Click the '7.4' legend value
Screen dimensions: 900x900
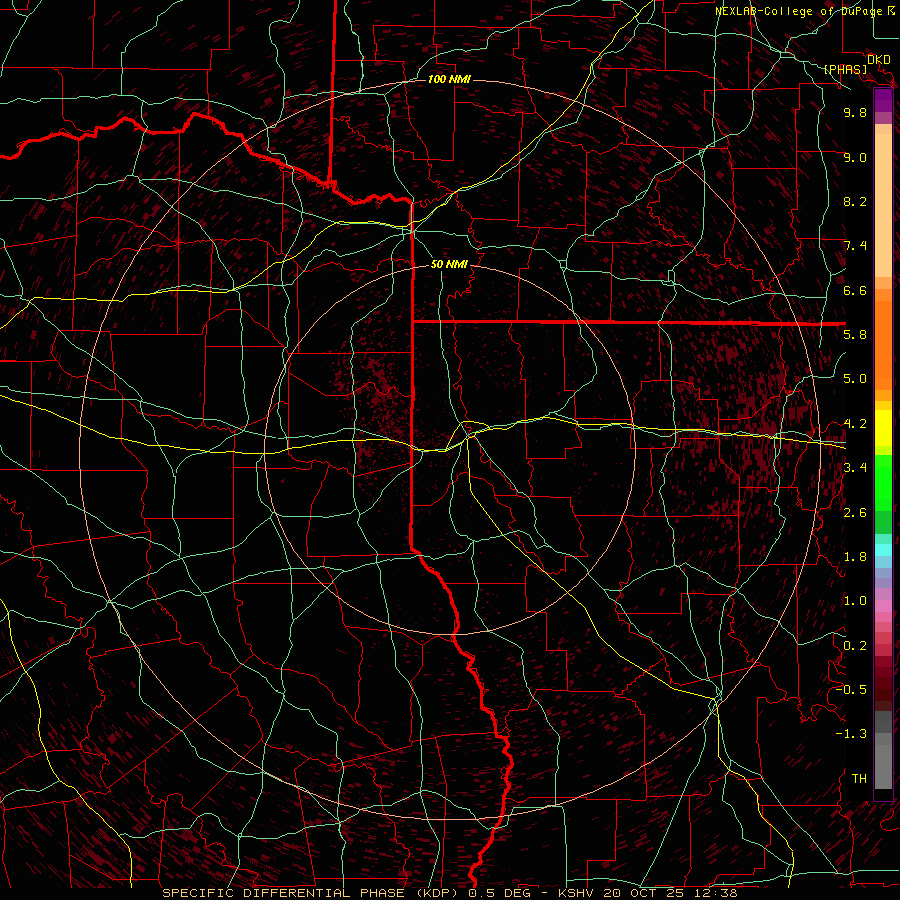[x=855, y=246]
